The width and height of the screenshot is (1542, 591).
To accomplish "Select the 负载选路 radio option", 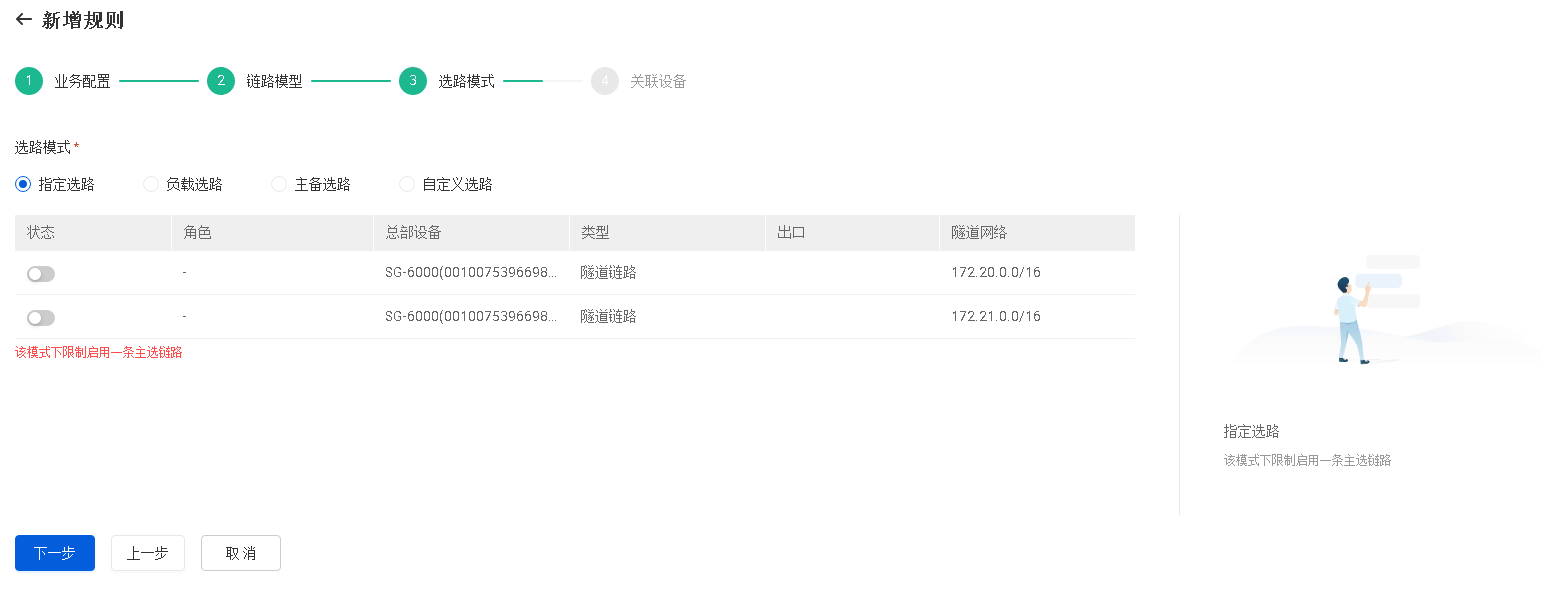I will [x=151, y=184].
